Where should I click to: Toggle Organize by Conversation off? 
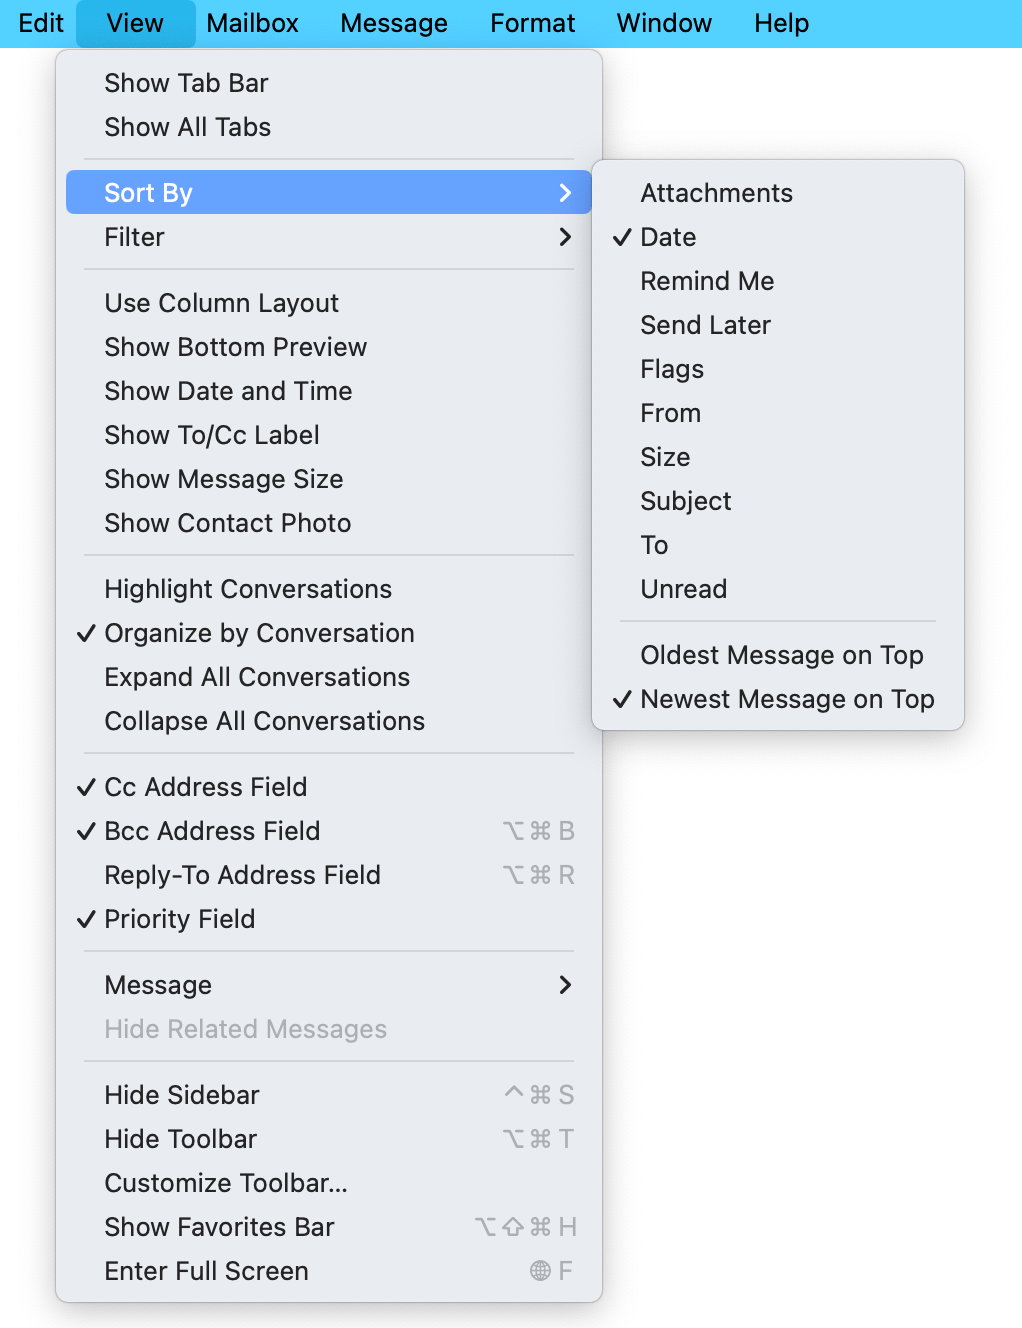[259, 633]
